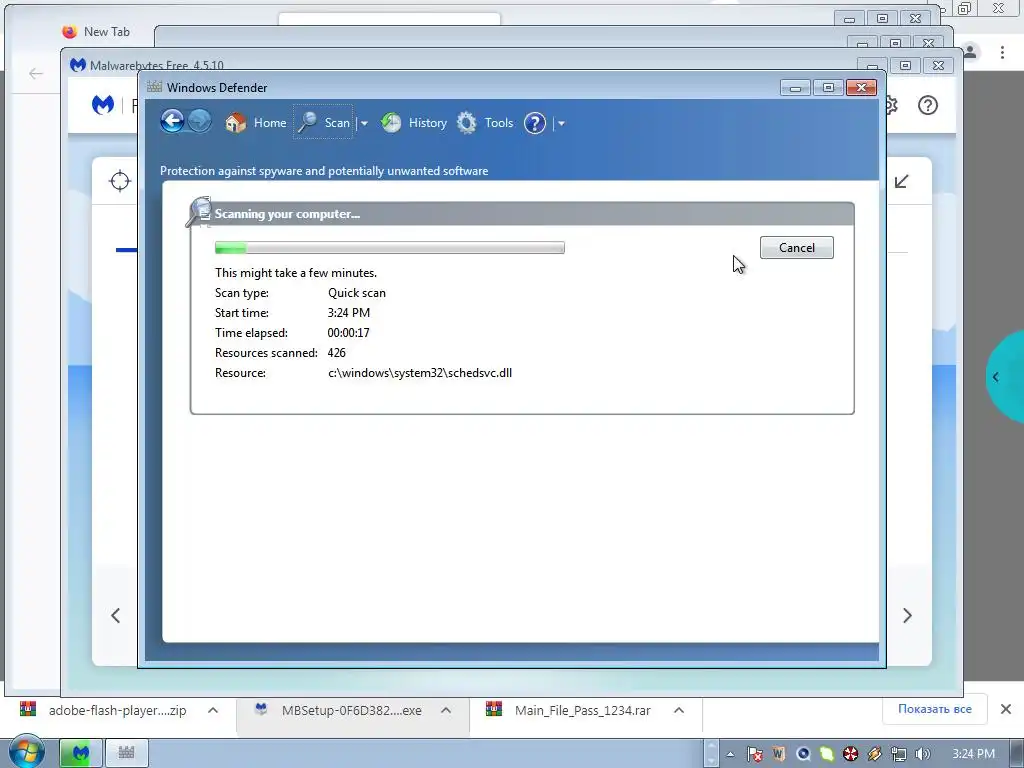Collapse the Malwarebytes card with diagonal arrow
Viewport: 1024px width, 768px height.
[x=902, y=182]
